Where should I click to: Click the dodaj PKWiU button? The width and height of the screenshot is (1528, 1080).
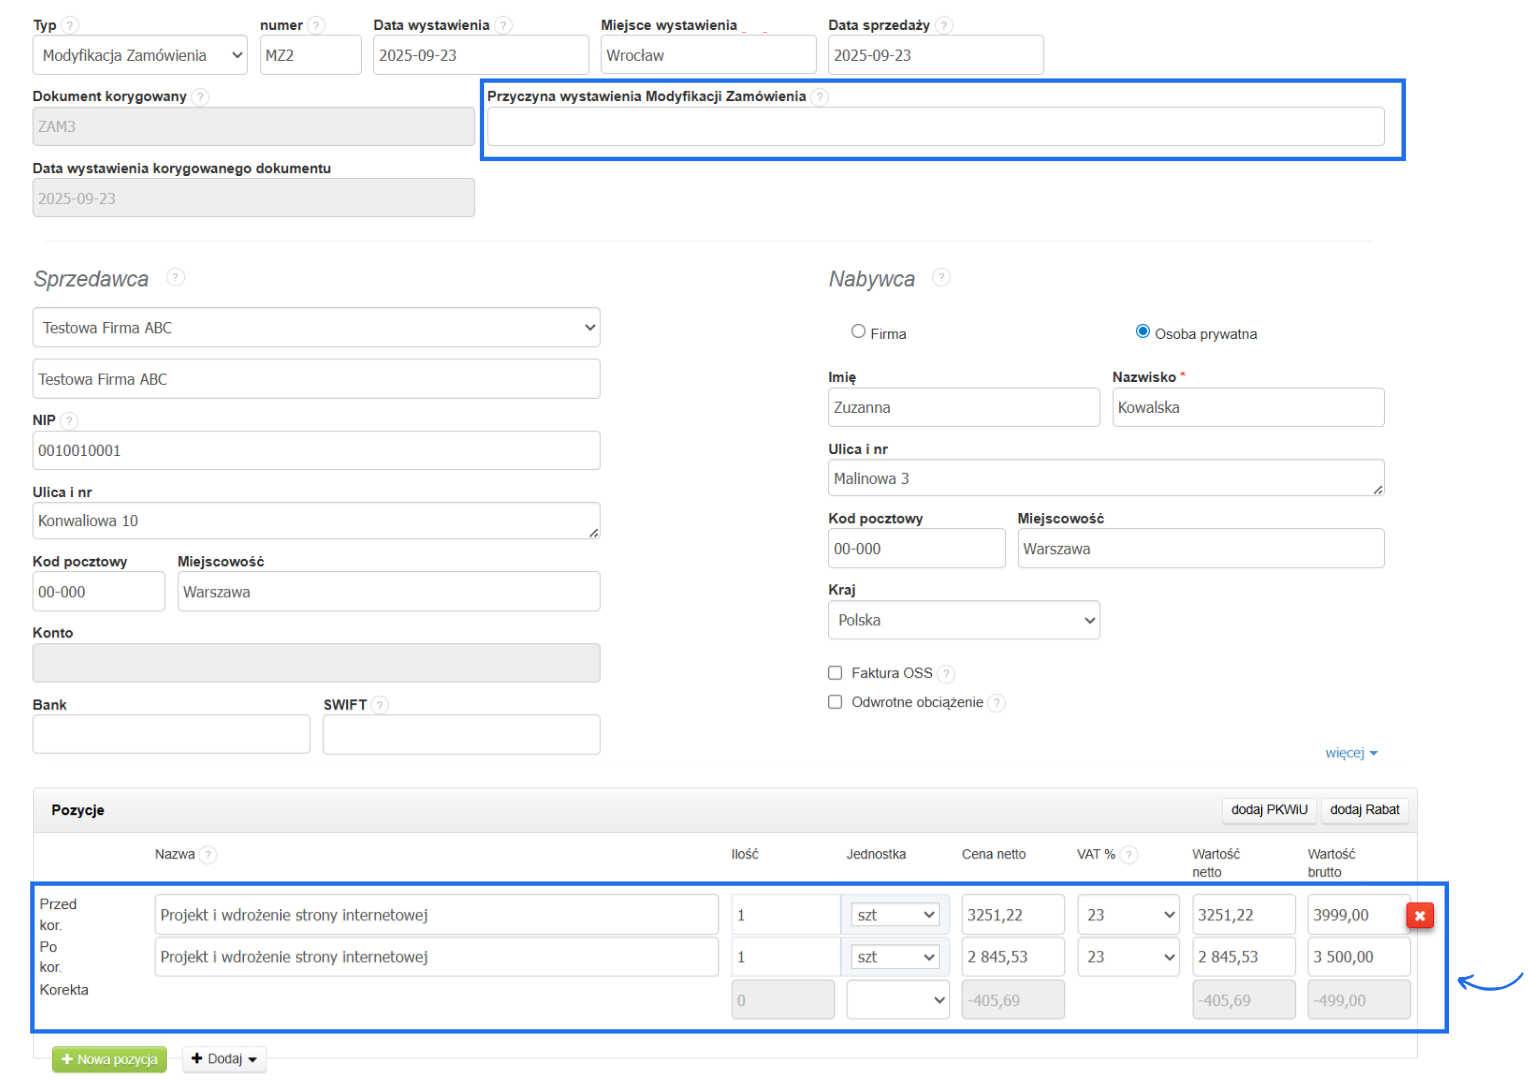(1269, 810)
